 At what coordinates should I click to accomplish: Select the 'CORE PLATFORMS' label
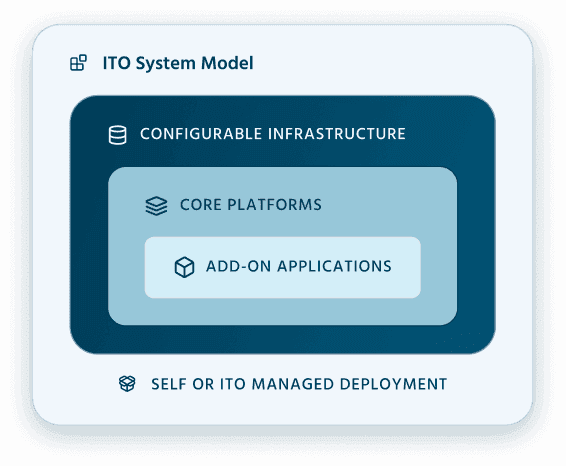(x=251, y=205)
